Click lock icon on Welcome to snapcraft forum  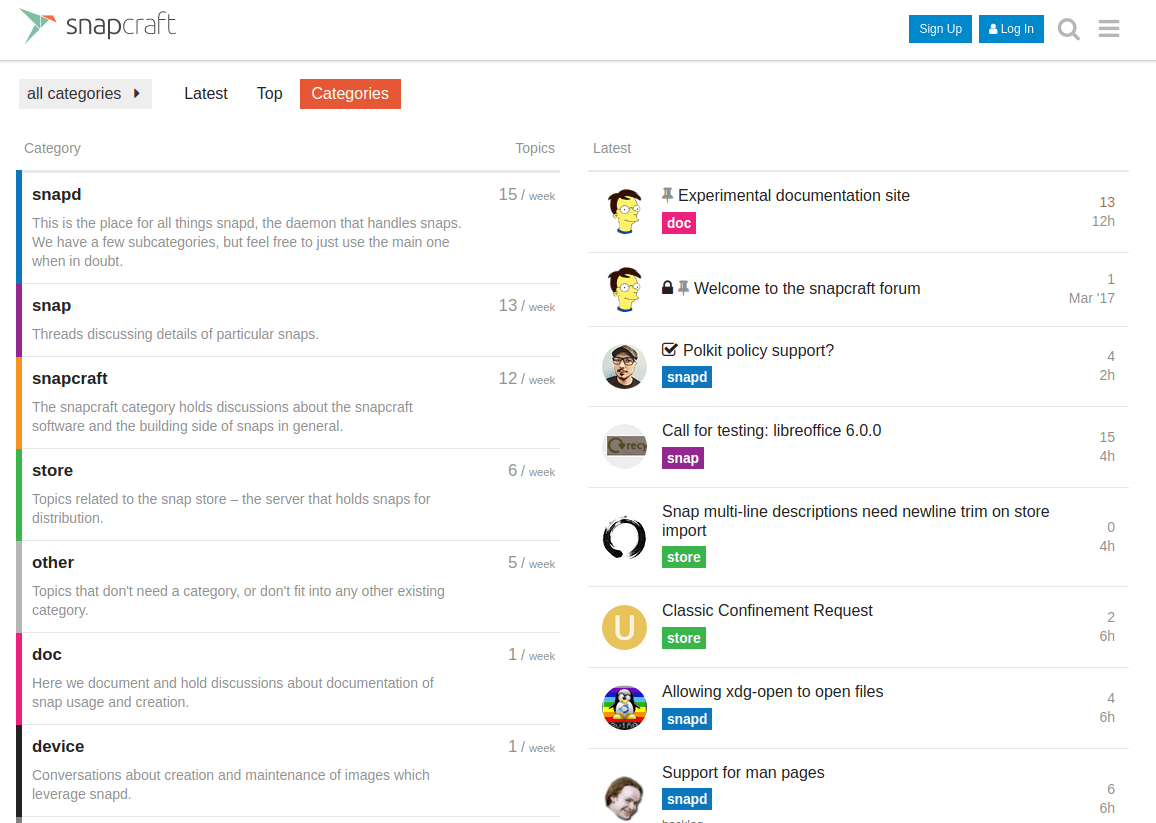(x=667, y=288)
